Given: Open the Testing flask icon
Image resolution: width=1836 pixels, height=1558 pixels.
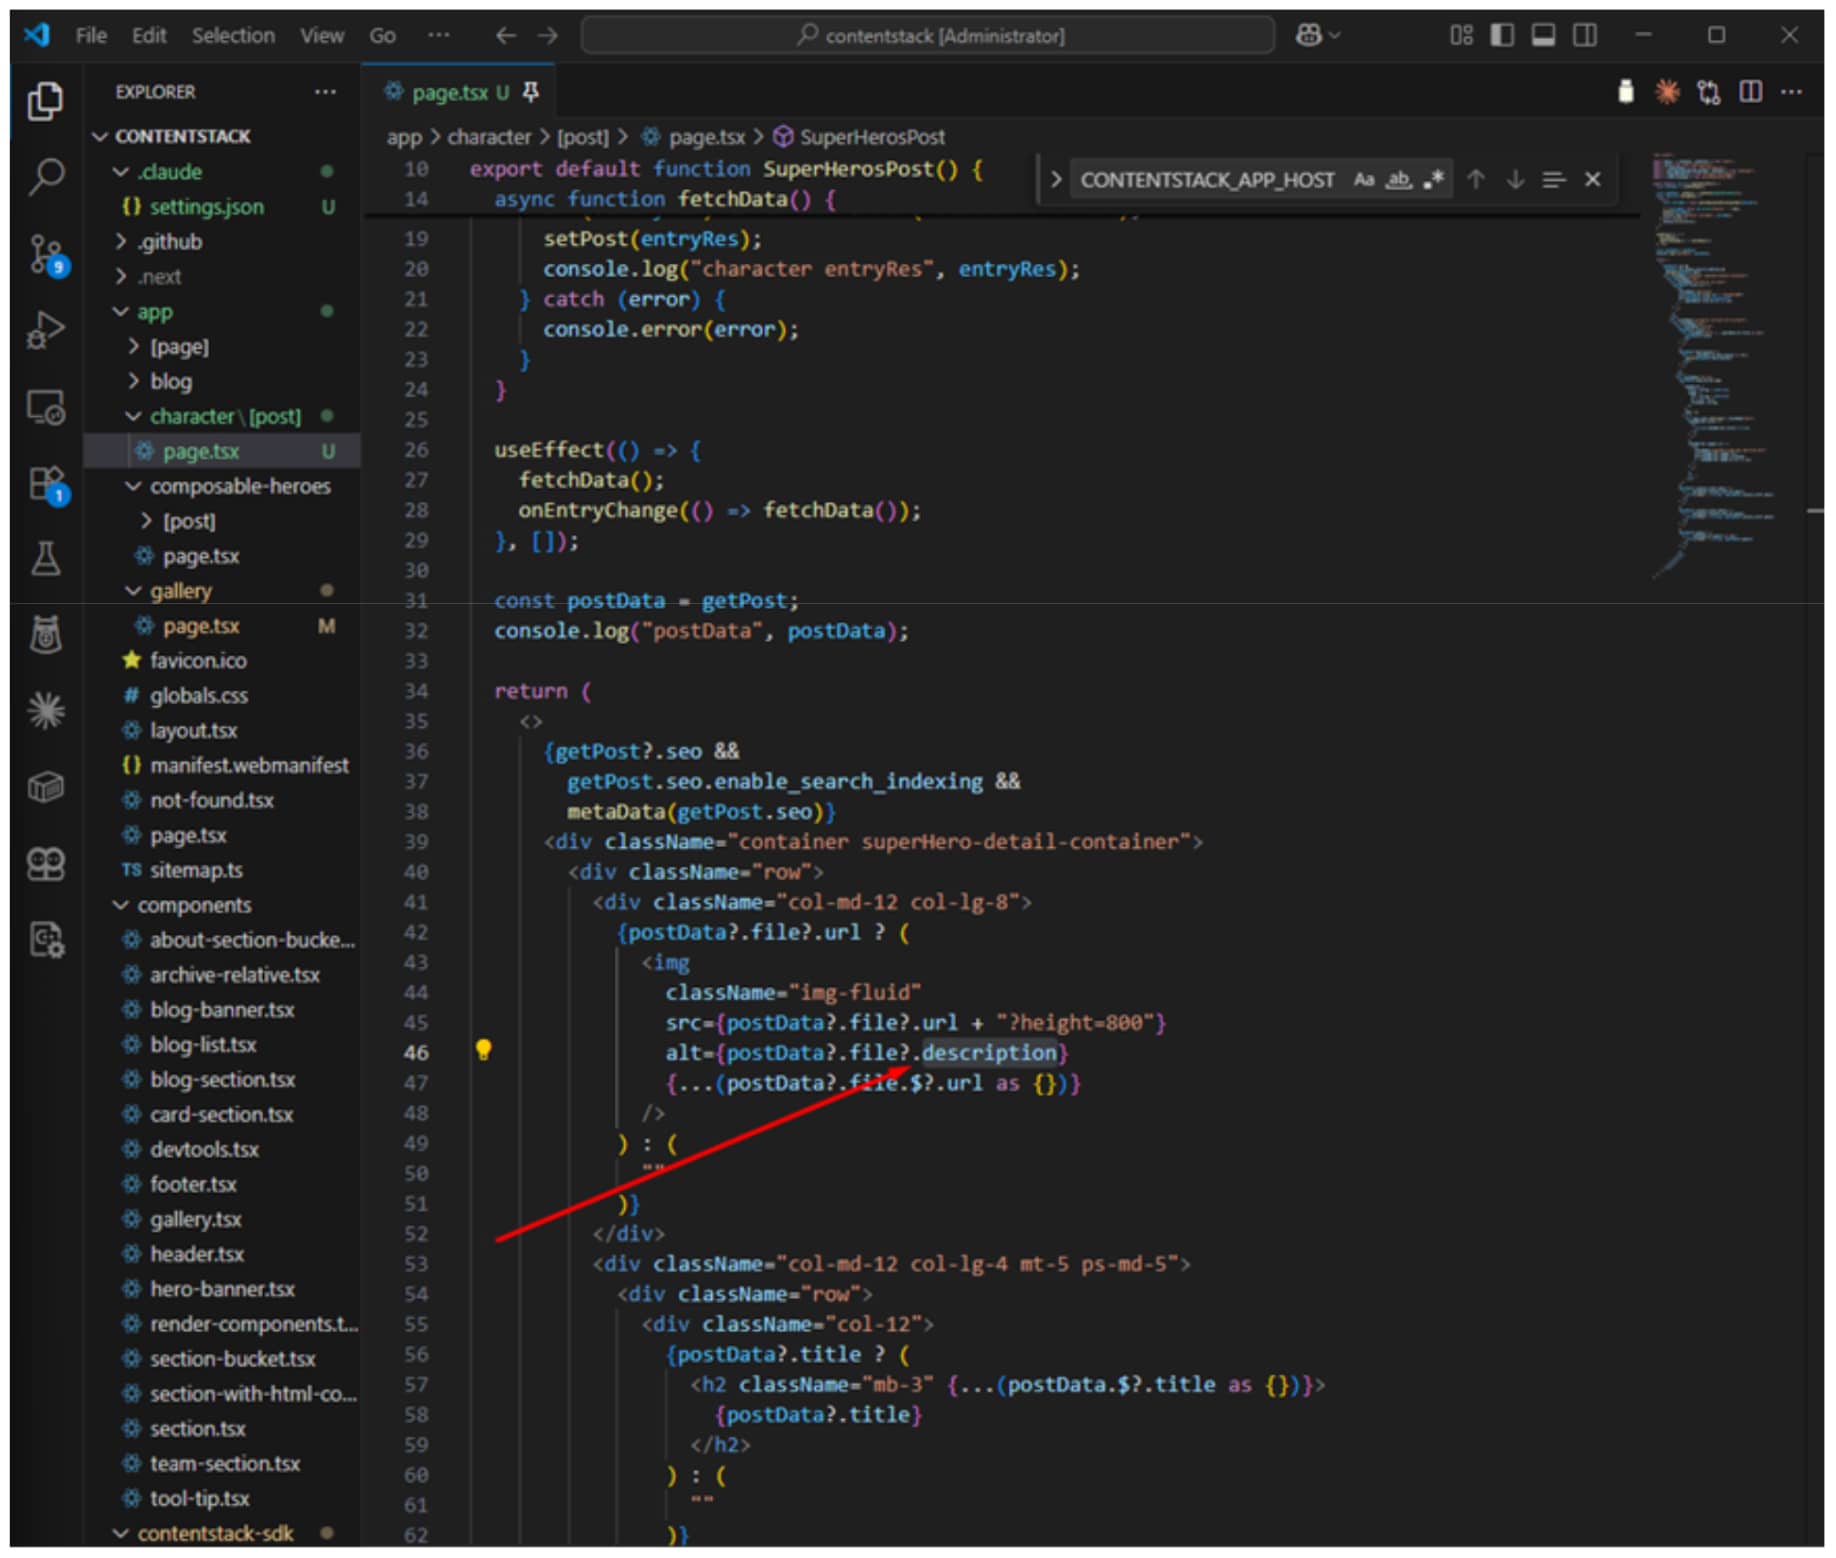Looking at the screenshot, I should pos(45,558).
